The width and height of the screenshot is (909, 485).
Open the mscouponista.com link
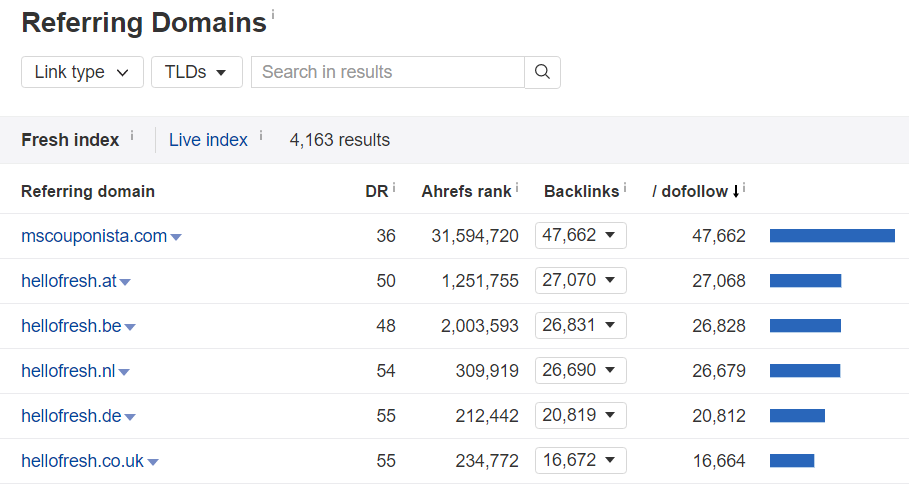(x=94, y=236)
